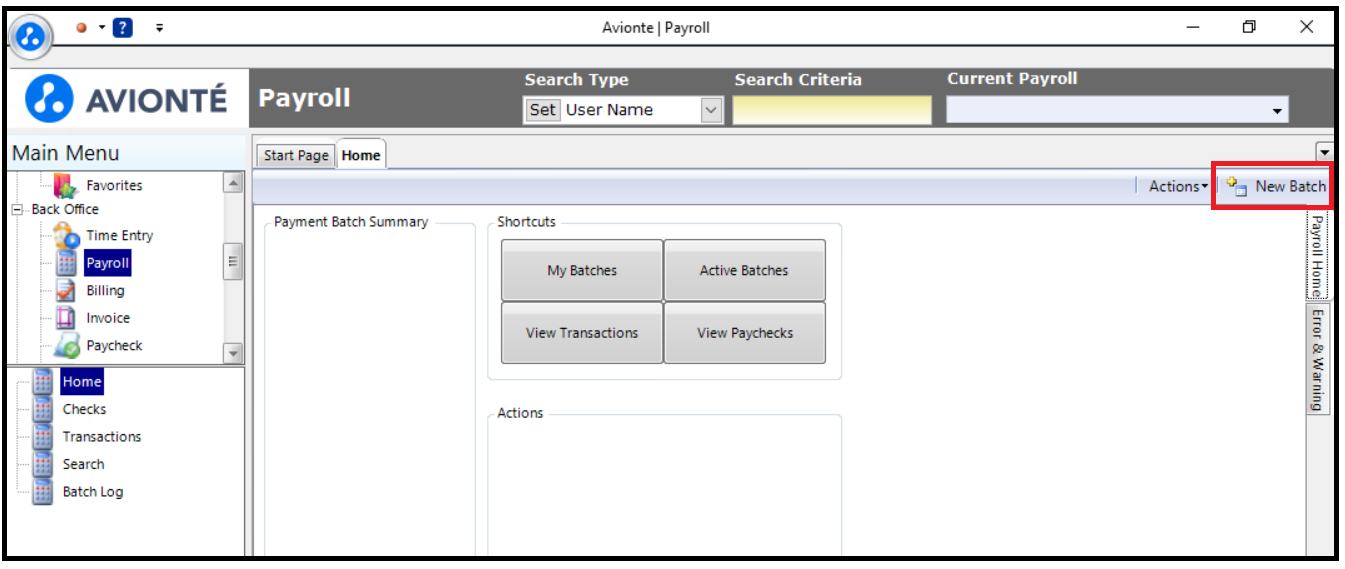Collapse the Back Office tree node
Screen dimensions: 1345x569
tap(17, 210)
